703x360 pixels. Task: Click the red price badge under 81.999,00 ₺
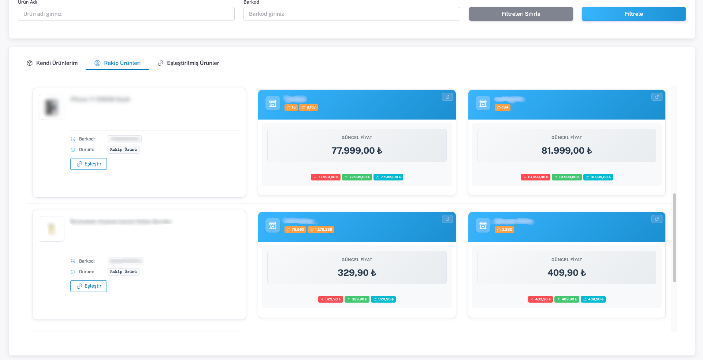coord(535,177)
